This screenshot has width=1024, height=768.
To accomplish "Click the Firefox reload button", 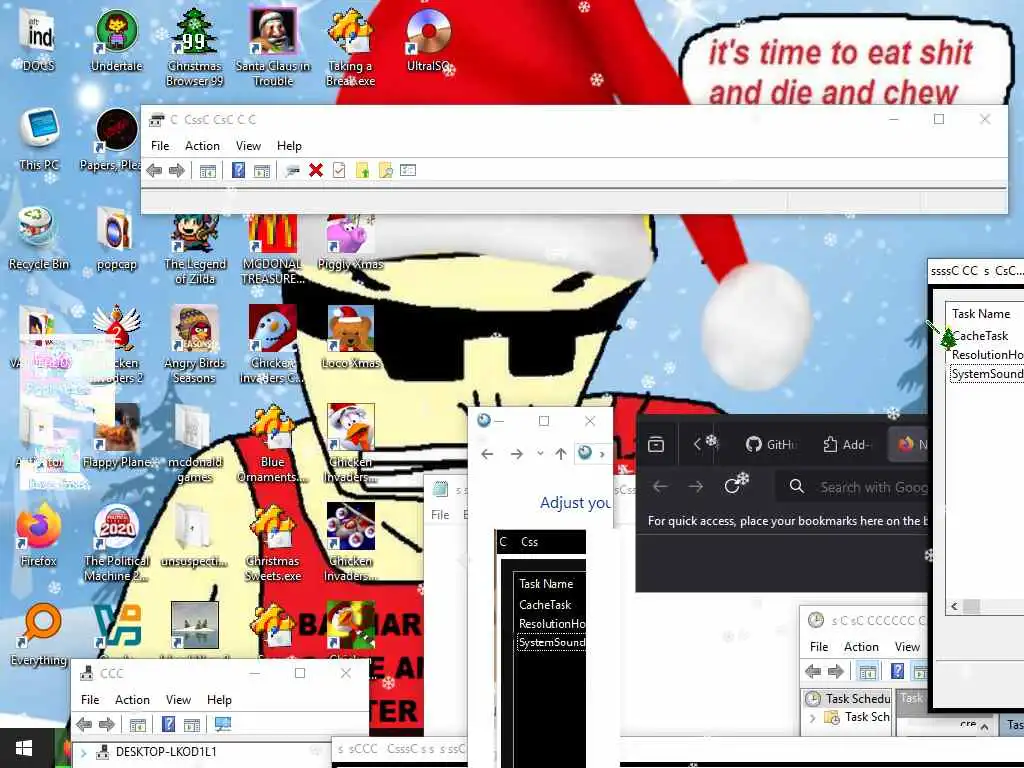I will (x=734, y=485).
